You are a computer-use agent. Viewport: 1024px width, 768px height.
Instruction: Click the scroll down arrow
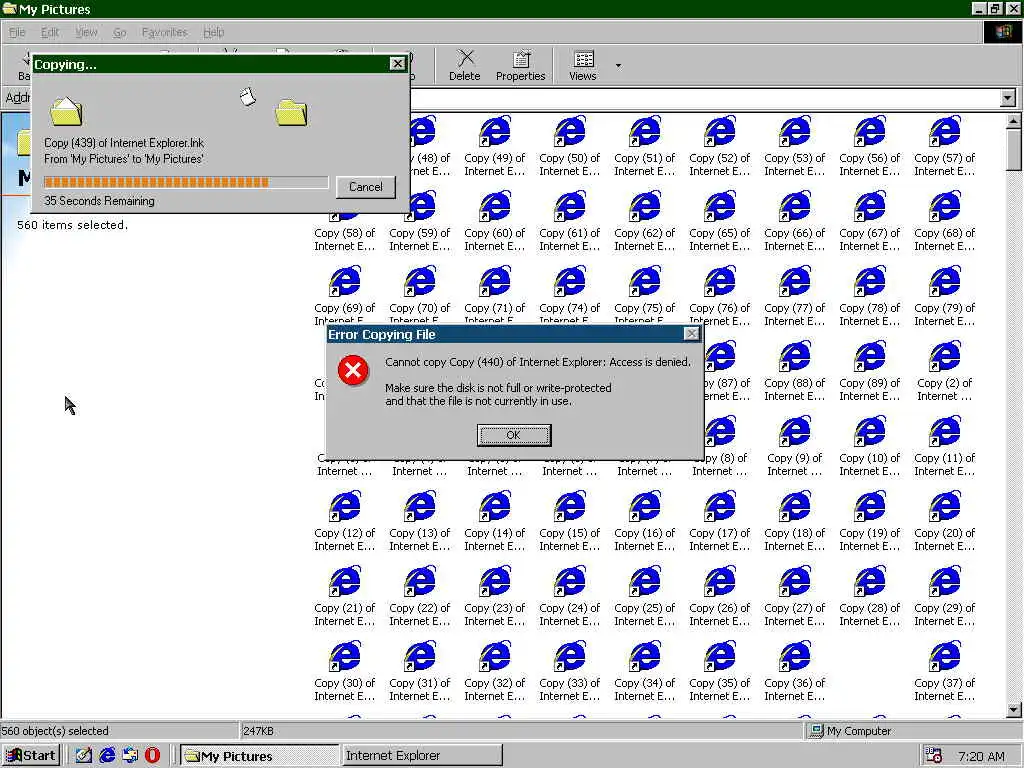coord(1013,709)
